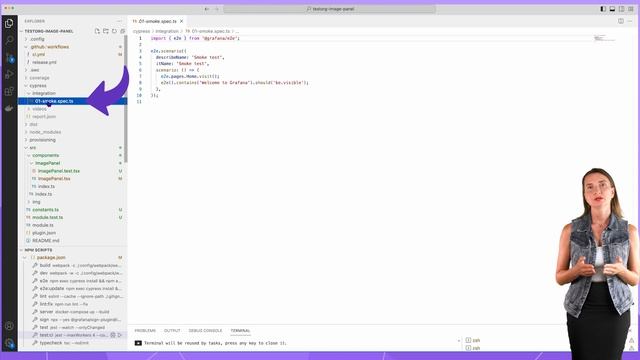This screenshot has width=640, height=360.
Task: Click the New Folder icon in Explorer header
Action: [106, 31]
